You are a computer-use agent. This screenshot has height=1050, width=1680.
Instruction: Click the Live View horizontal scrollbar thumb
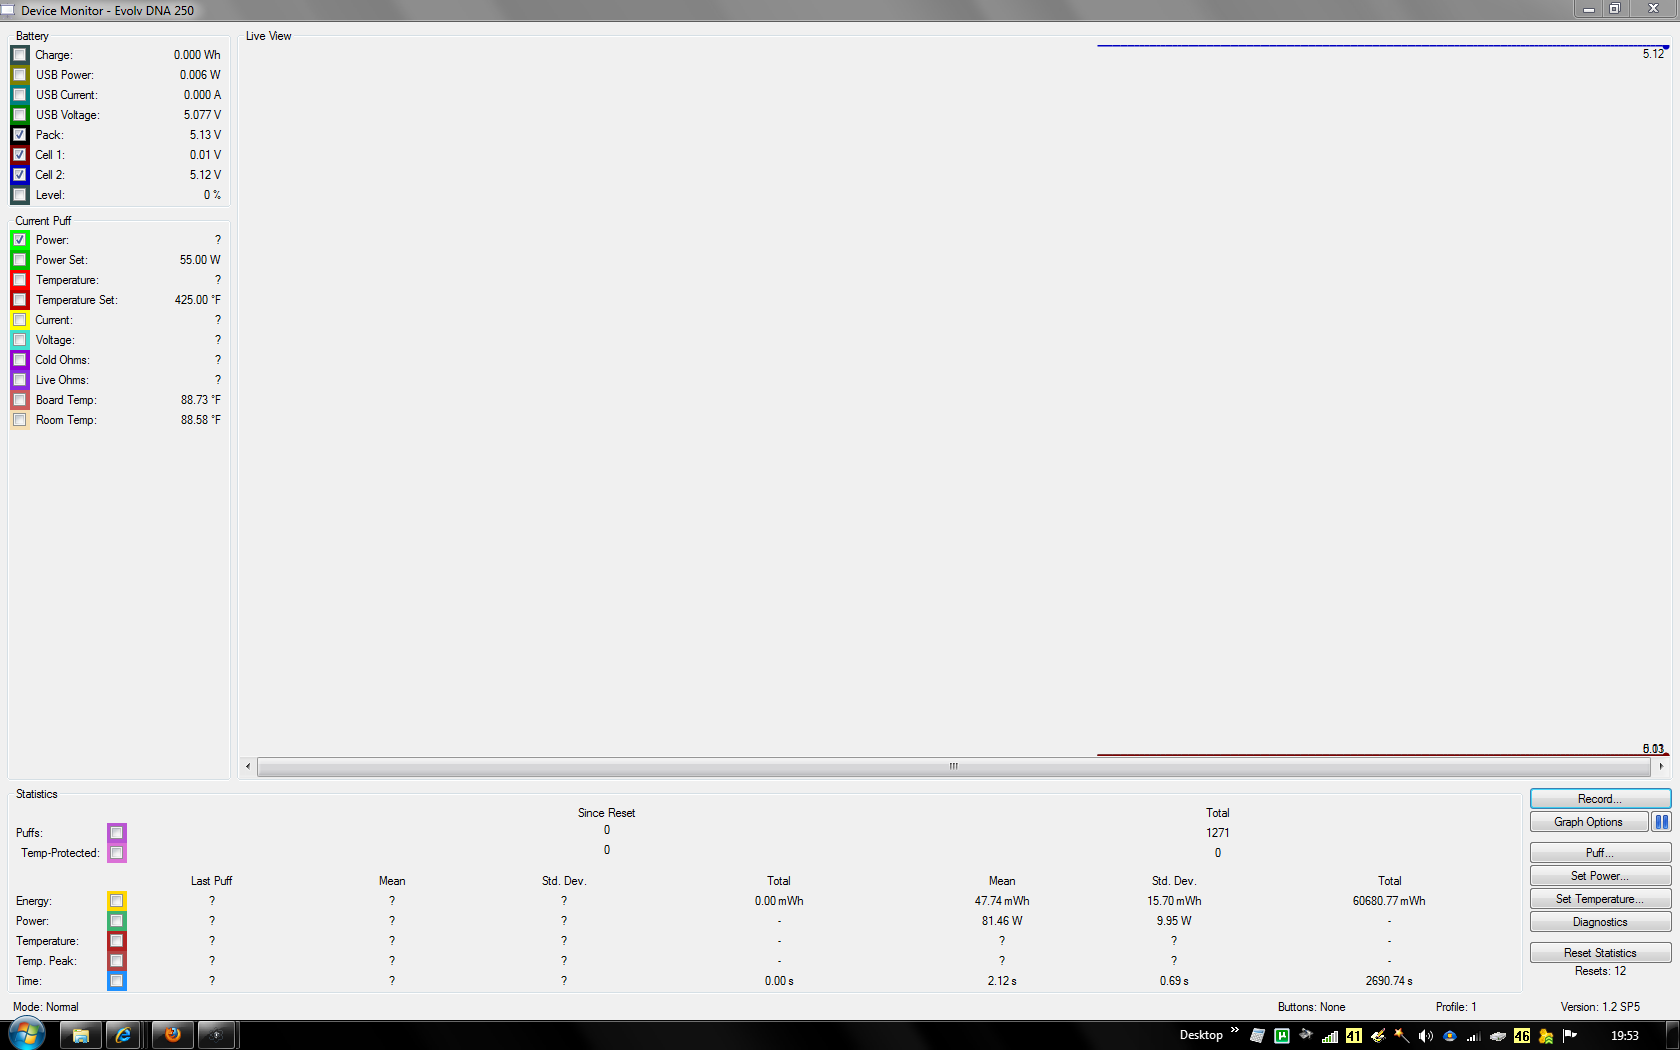pos(953,767)
